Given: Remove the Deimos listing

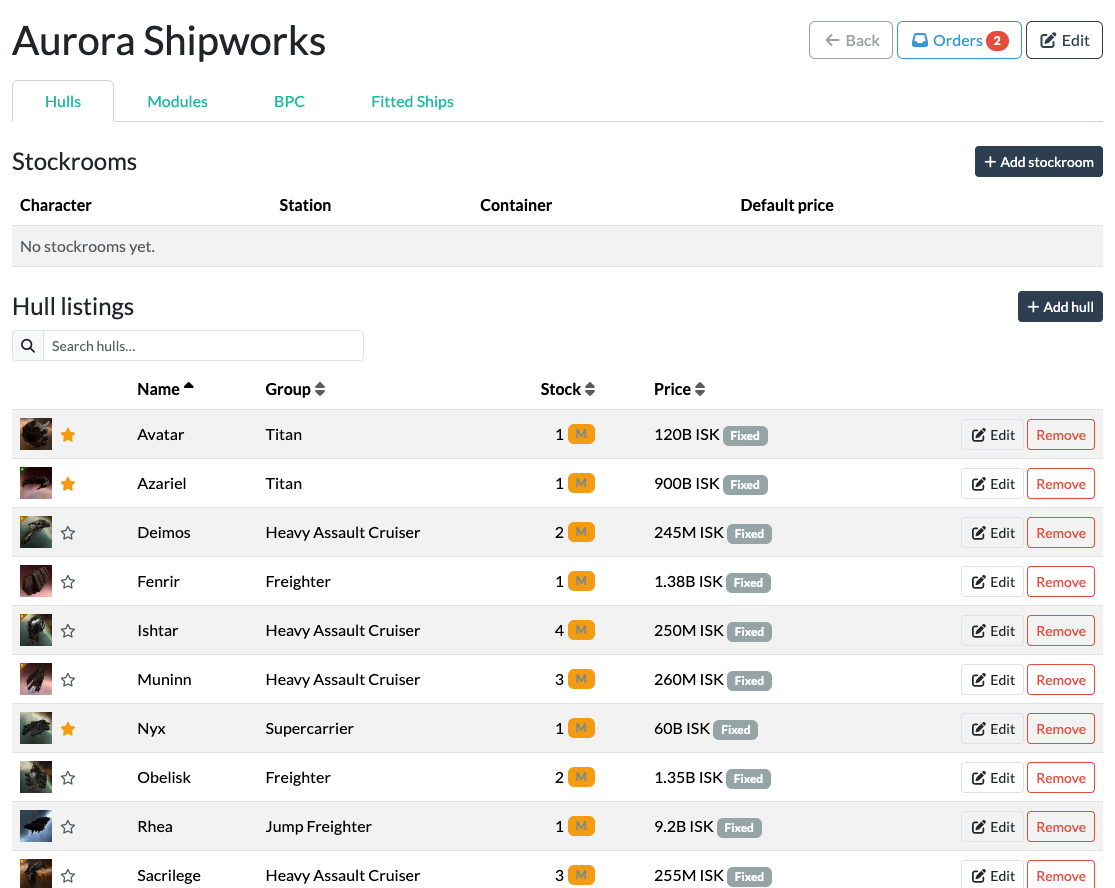Looking at the screenshot, I should pyautogui.click(x=1060, y=533).
